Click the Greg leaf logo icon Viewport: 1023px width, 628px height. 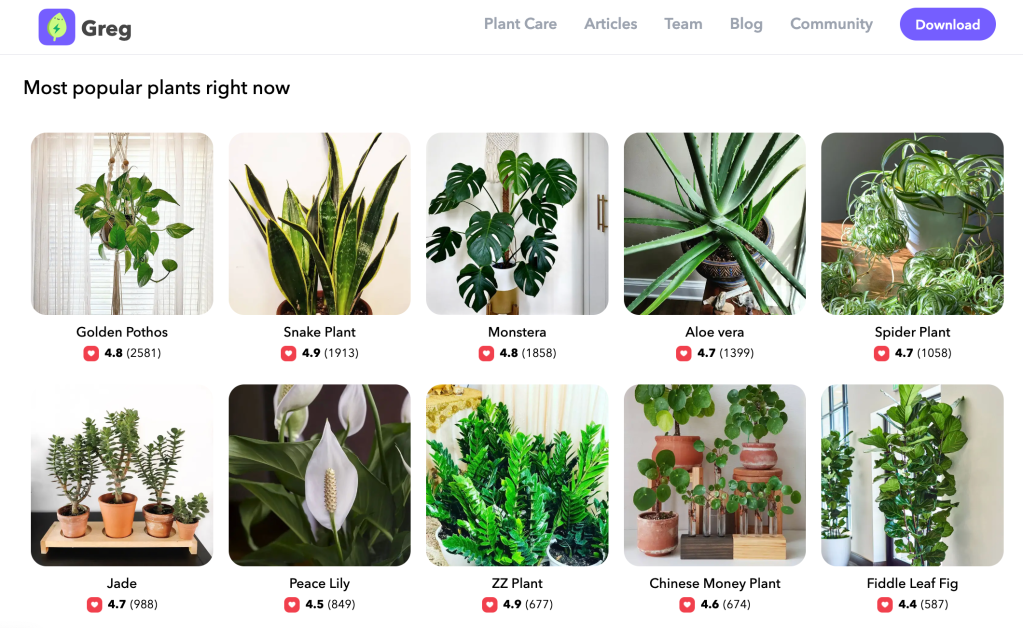(57, 27)
